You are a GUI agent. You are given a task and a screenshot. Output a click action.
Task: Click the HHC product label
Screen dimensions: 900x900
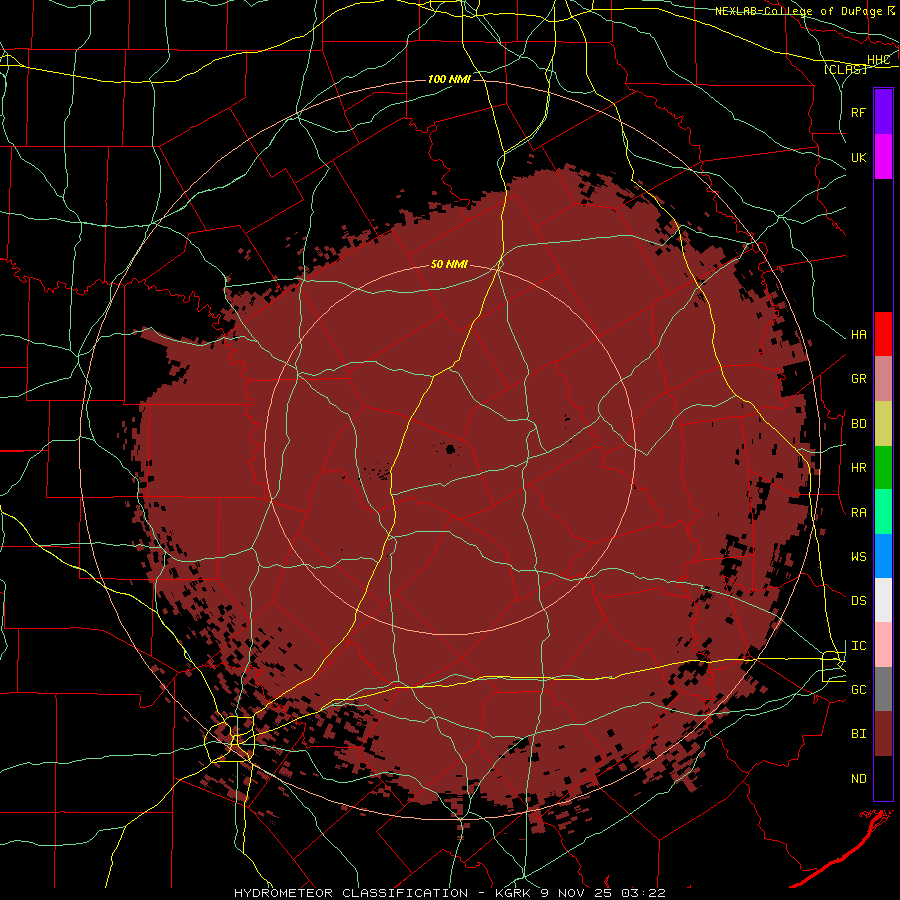878,60
